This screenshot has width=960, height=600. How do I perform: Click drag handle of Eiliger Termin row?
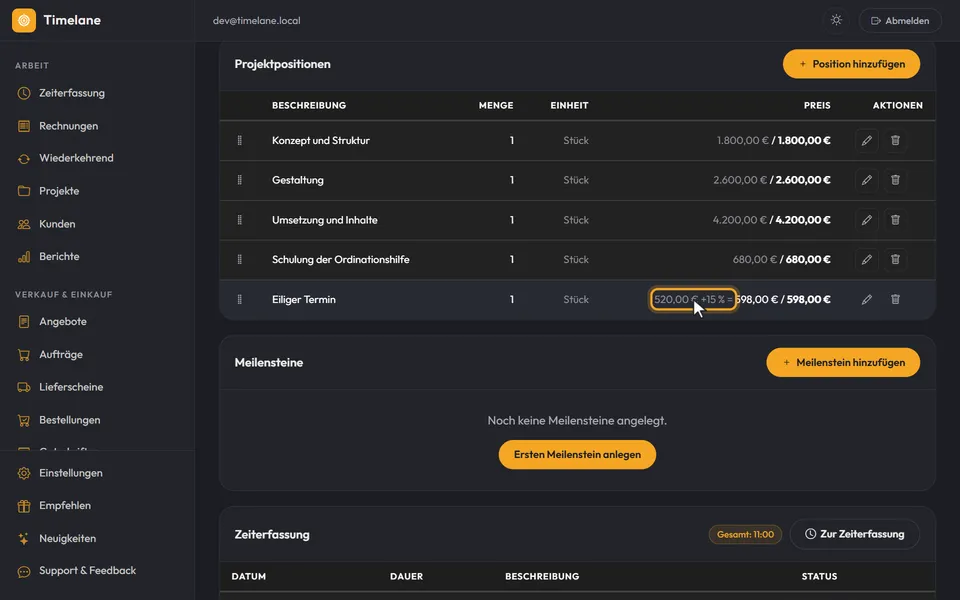click(x=239, y=299)
